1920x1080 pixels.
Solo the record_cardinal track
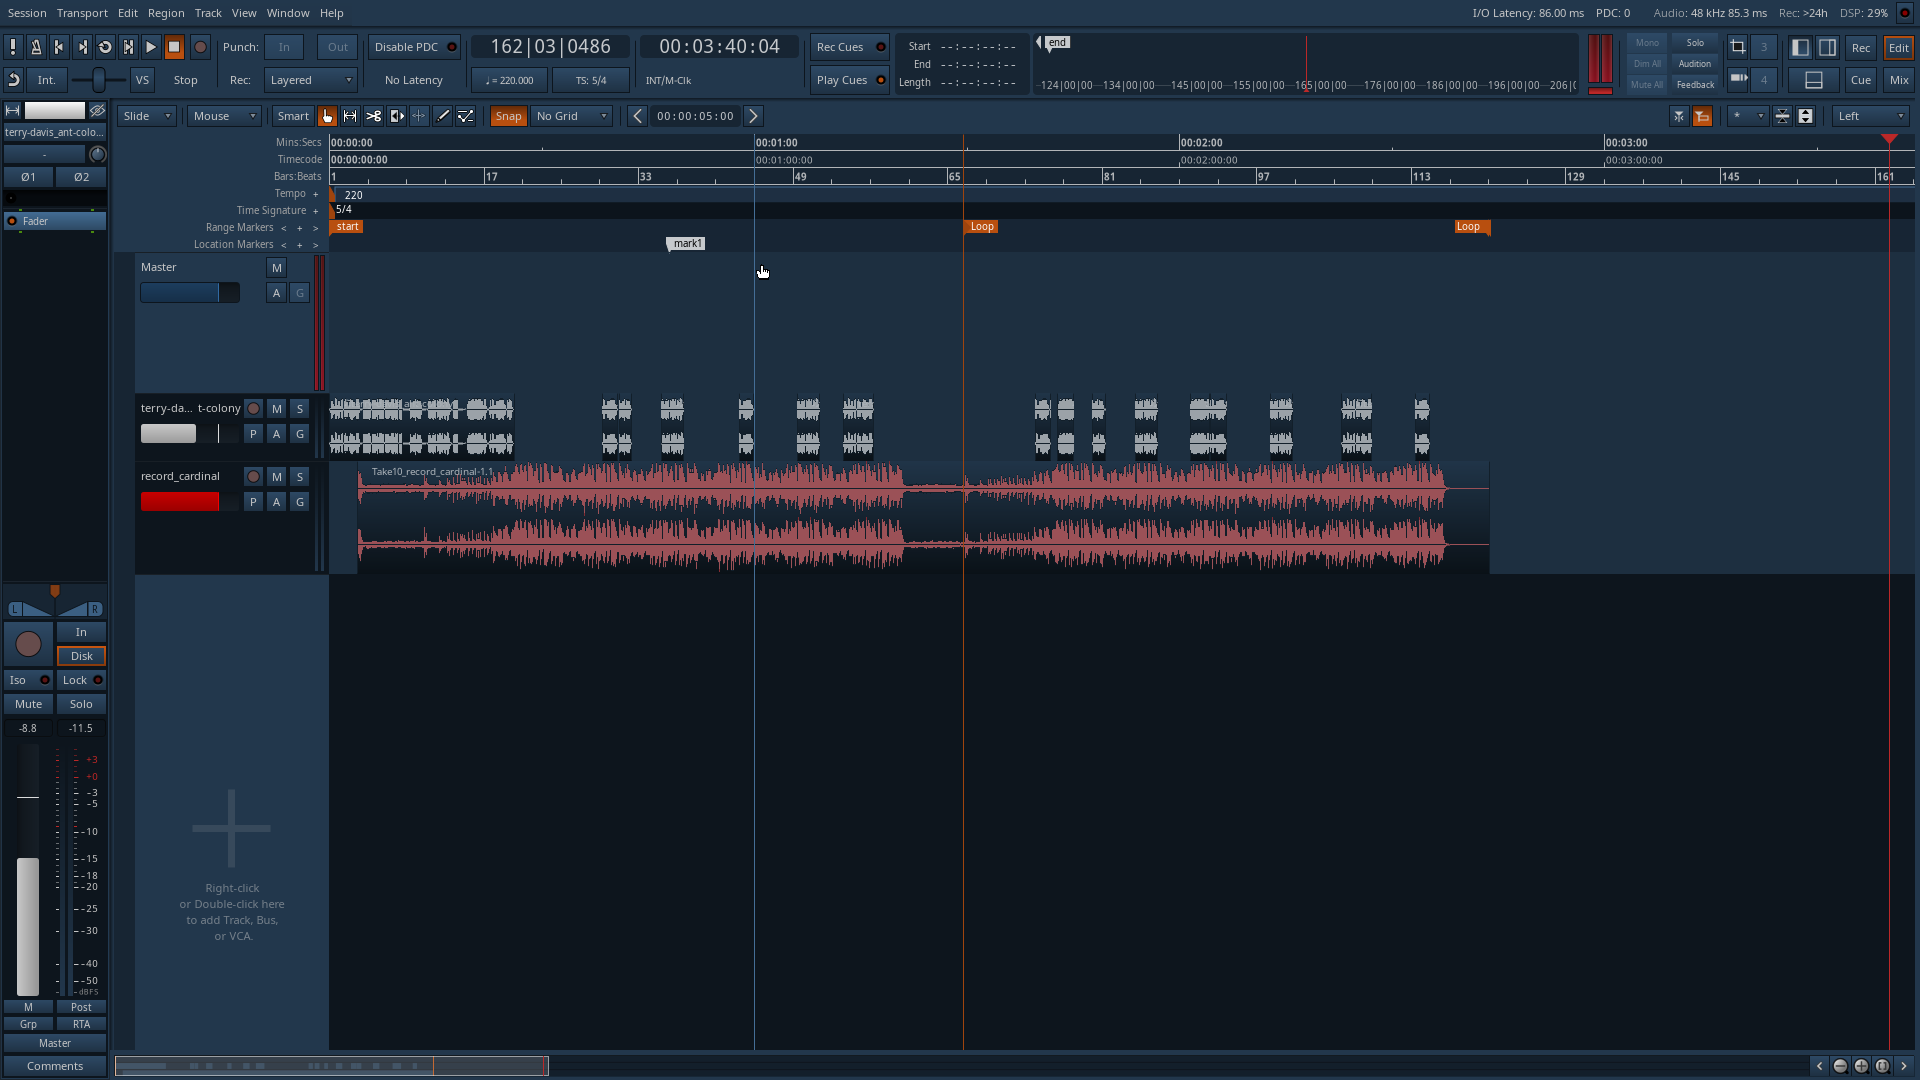[300, 476]
